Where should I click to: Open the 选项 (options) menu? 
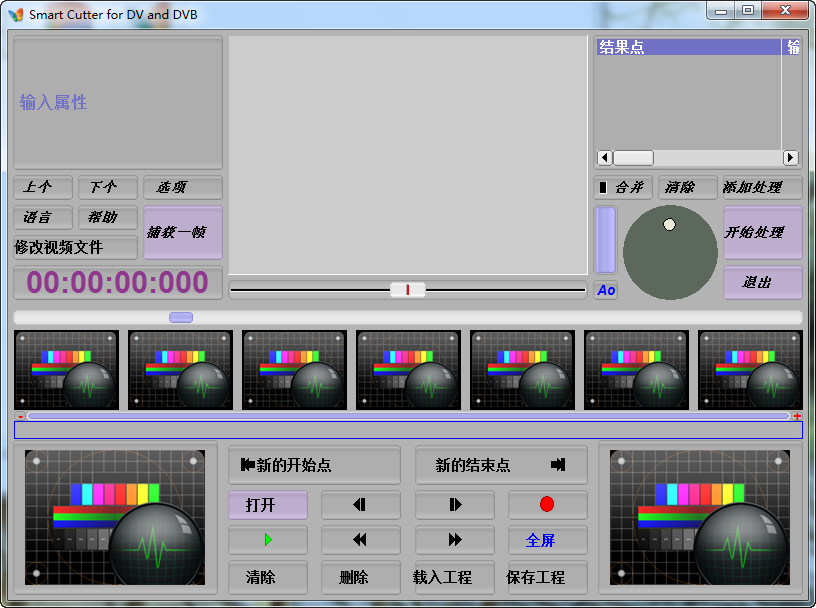pos(182,188)
